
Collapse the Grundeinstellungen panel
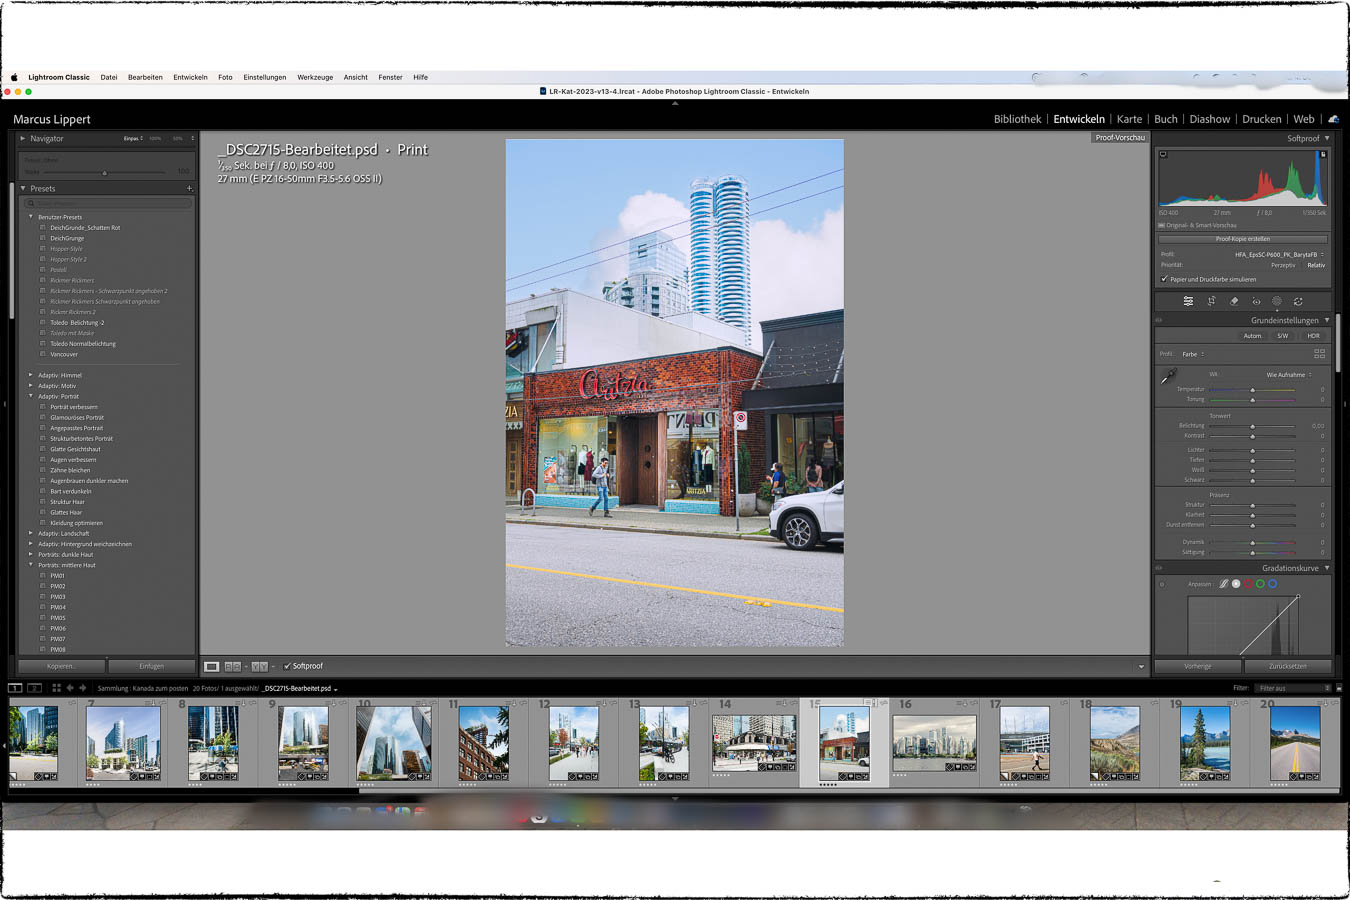1327,320
